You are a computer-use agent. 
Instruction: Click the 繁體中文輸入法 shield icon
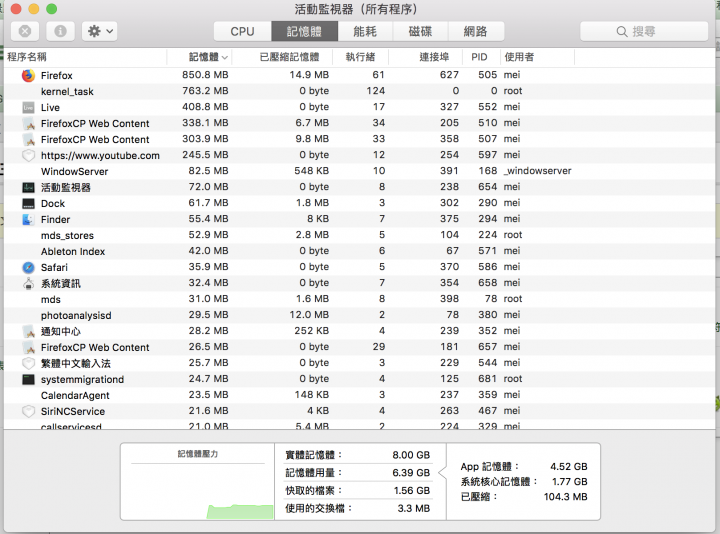click(28, 363)
